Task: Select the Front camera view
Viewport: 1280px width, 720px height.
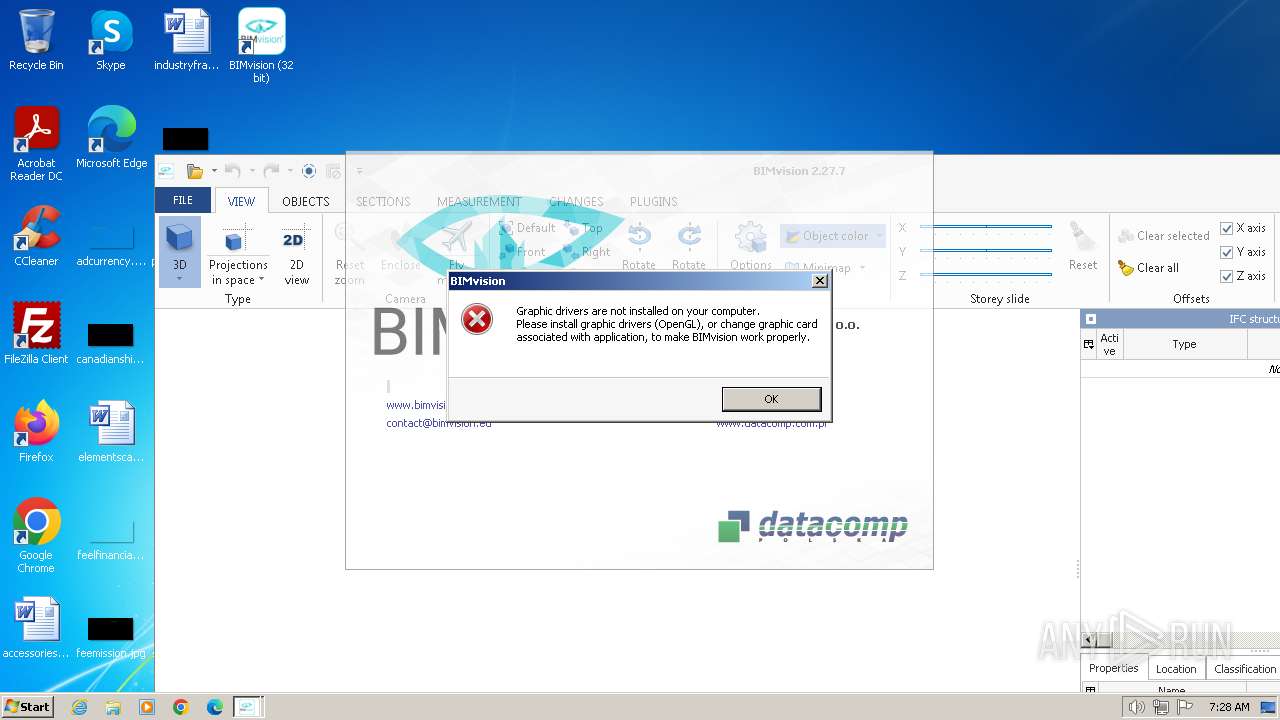Action: point(522,252)
